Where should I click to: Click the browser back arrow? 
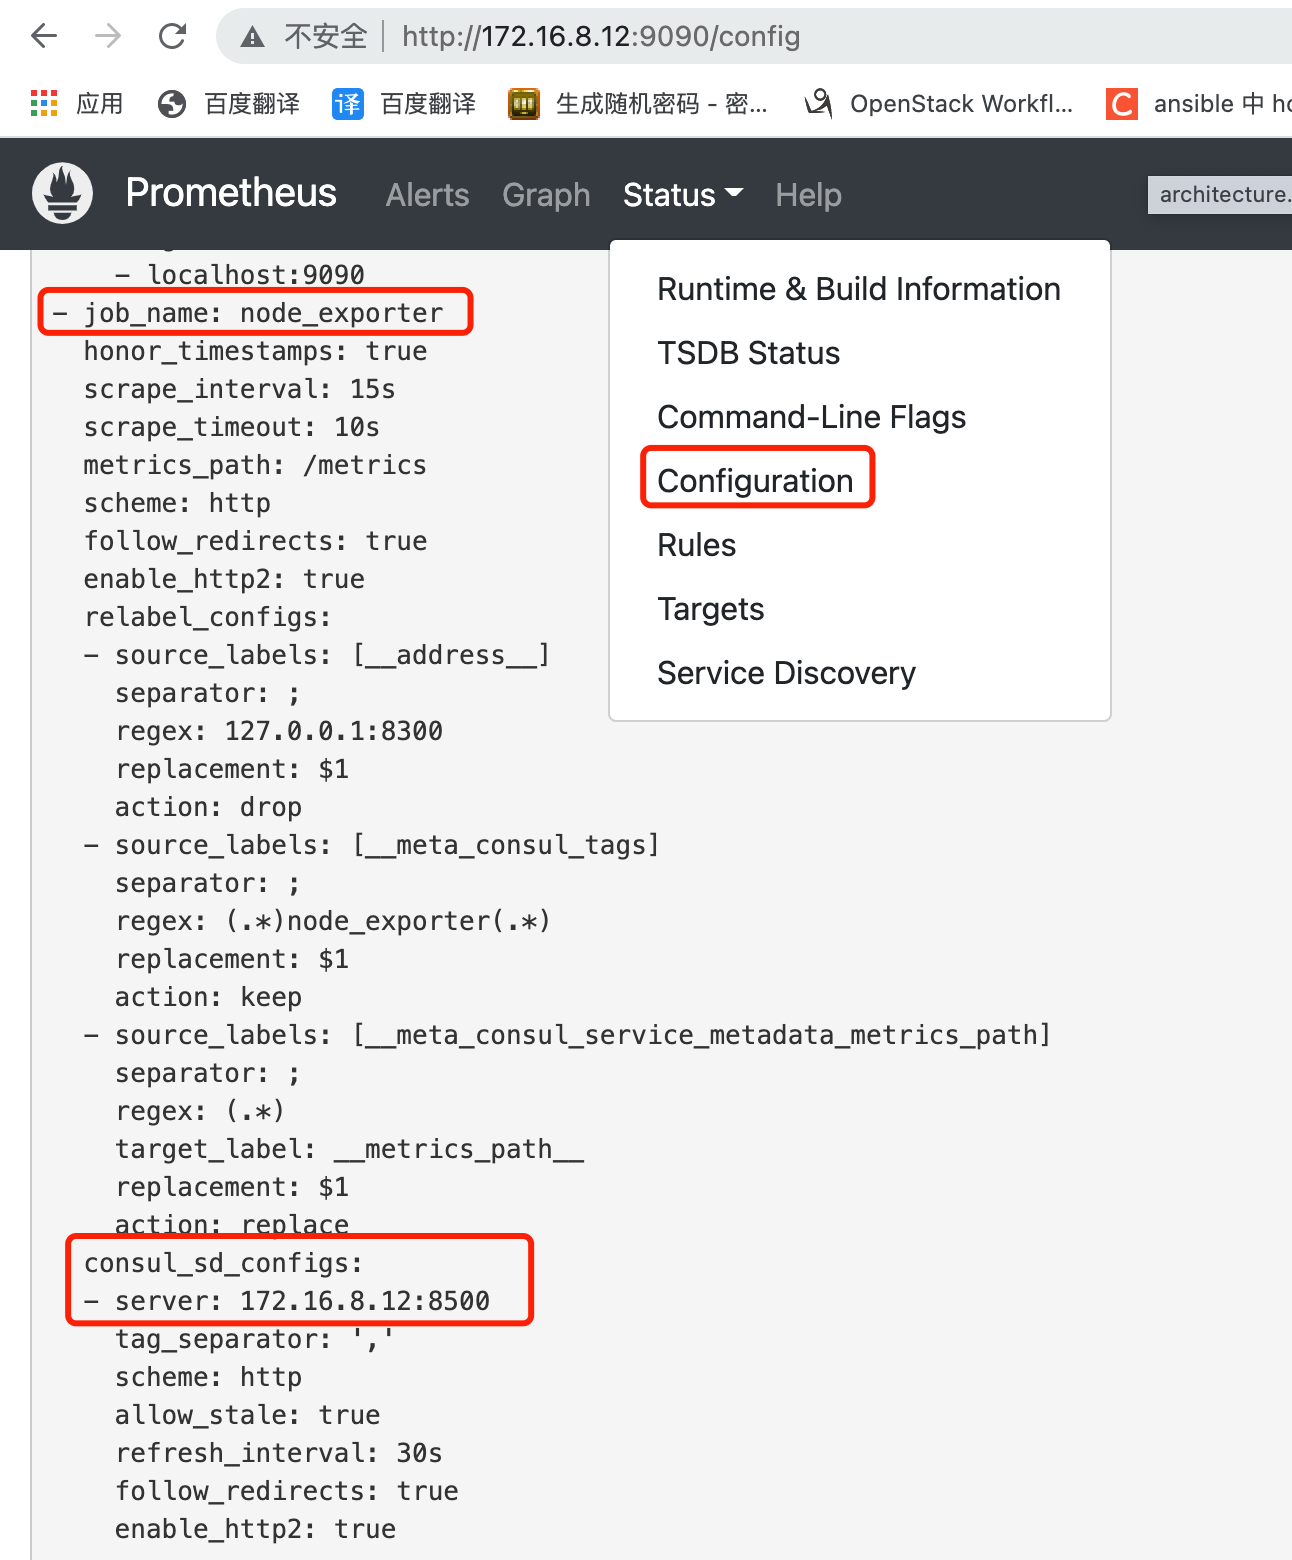pyautogui.click(x=44, y=37)
